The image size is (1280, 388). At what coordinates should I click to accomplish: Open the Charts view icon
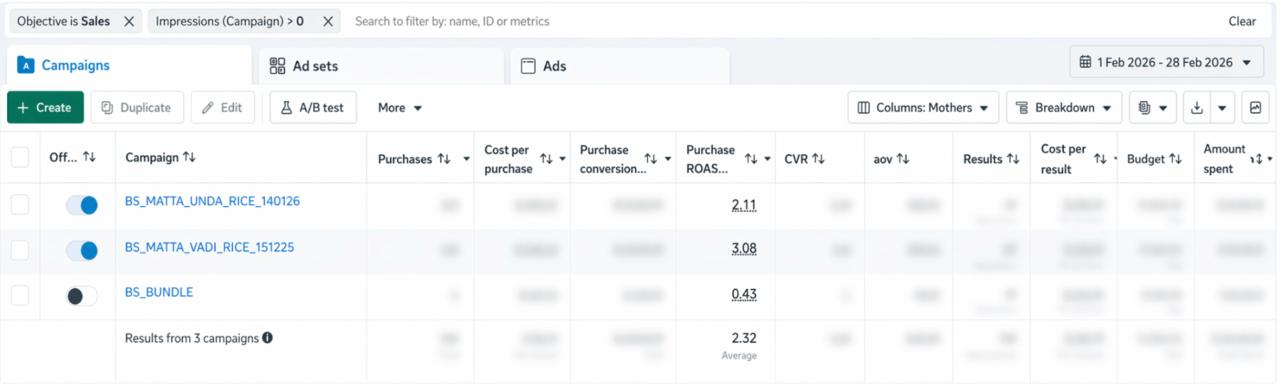pyautogui.click(x=1255, y=108)
